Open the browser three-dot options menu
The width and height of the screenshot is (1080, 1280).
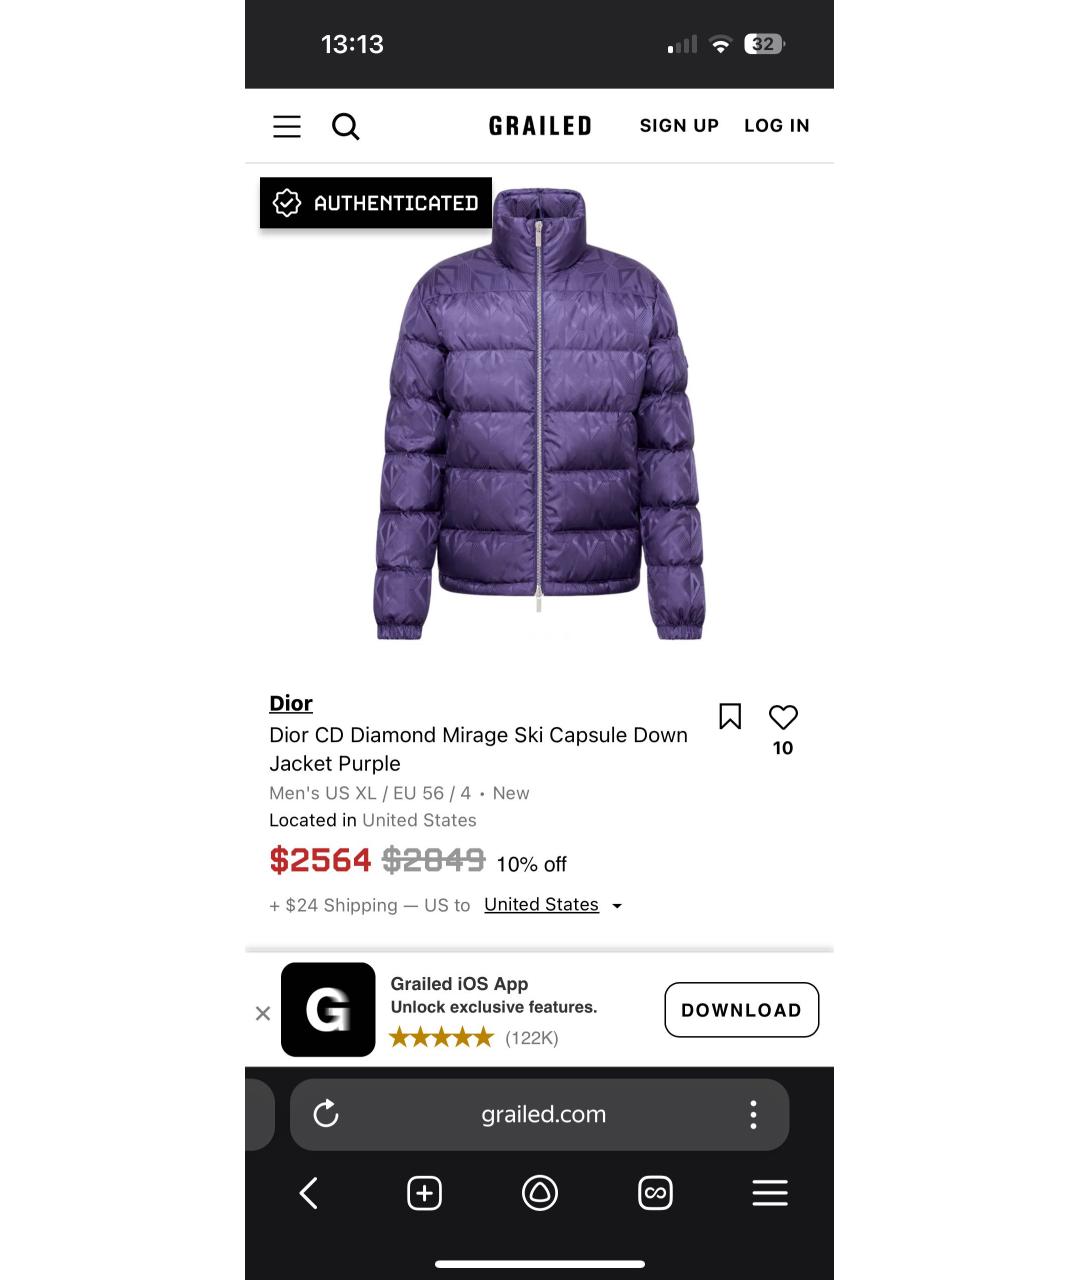coord(753,1114)
